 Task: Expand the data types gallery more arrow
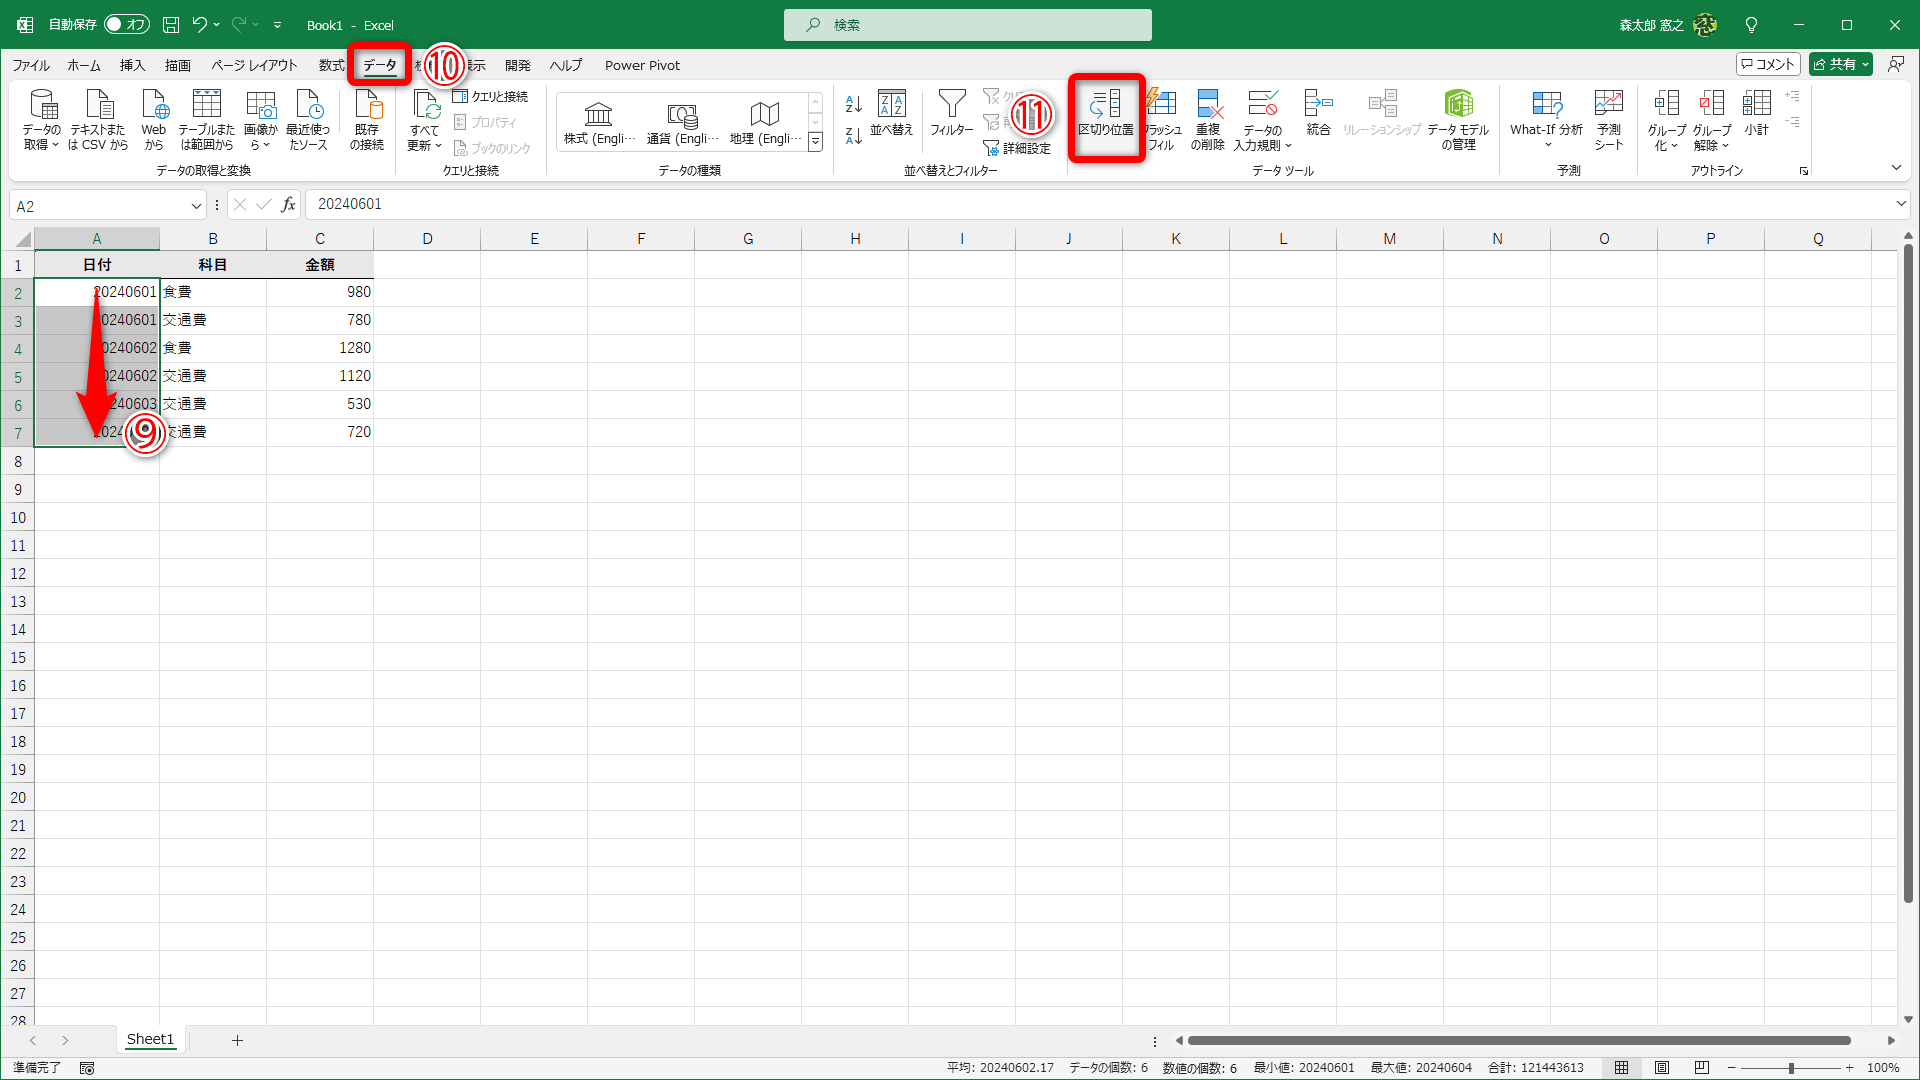point(816,143)
